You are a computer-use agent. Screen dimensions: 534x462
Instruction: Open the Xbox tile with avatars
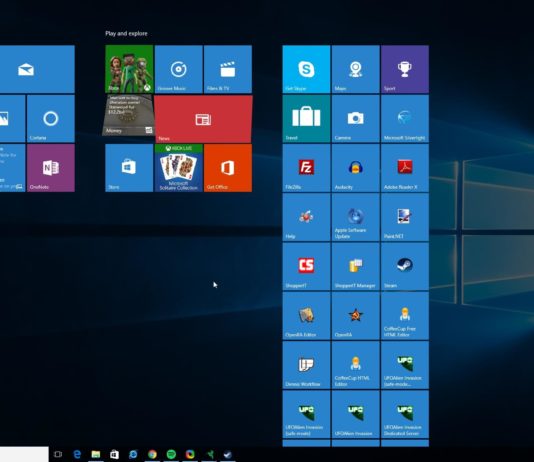tap(129, 69)
